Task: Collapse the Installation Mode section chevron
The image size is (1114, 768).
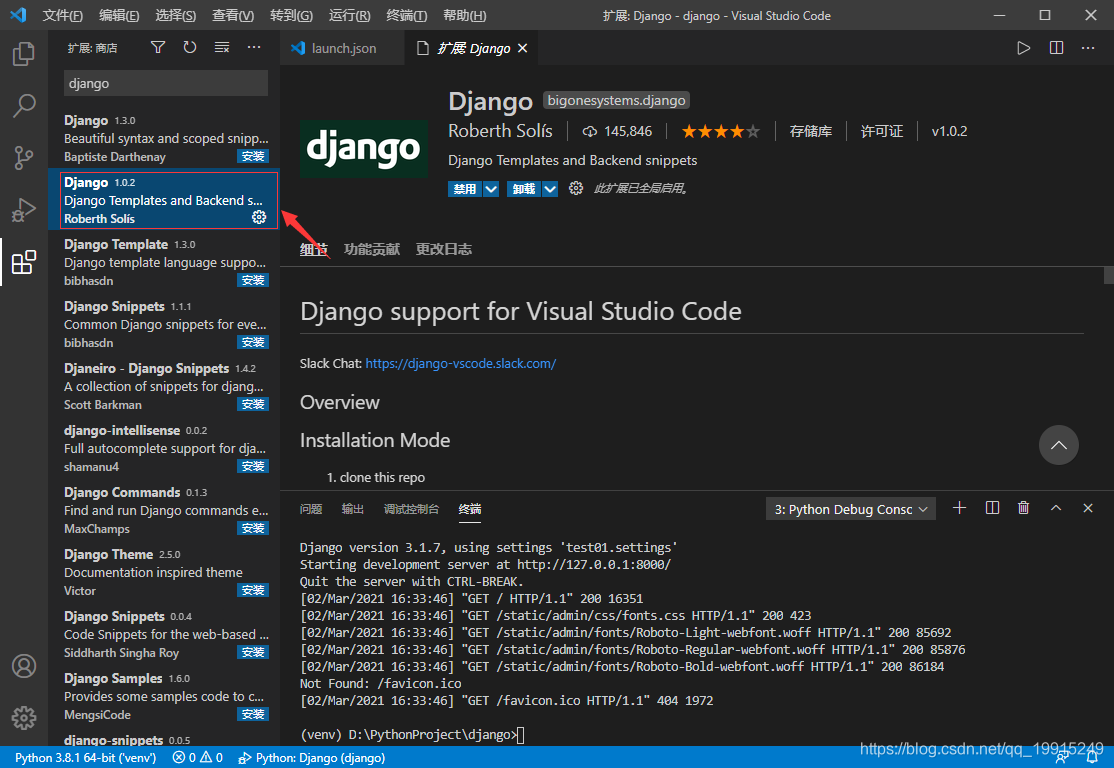Action: point(1058,445)
